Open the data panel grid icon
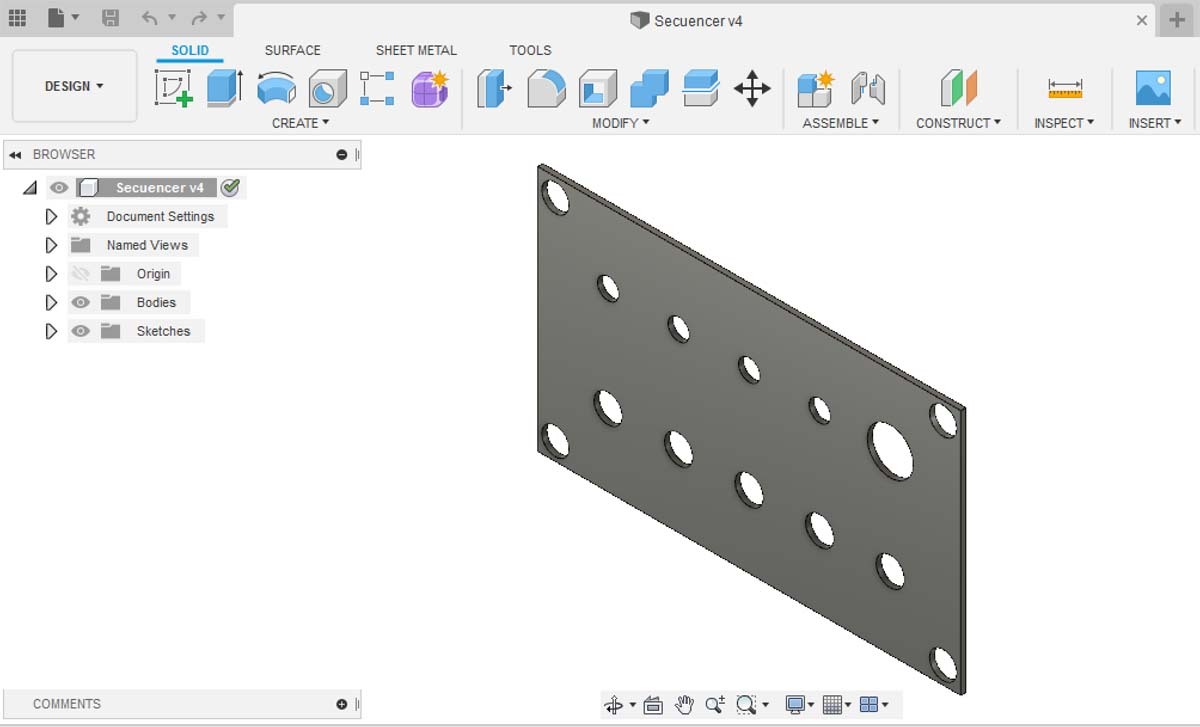Screen dimensions: 1200x727 pyautogui.click(x=17, y=18)
